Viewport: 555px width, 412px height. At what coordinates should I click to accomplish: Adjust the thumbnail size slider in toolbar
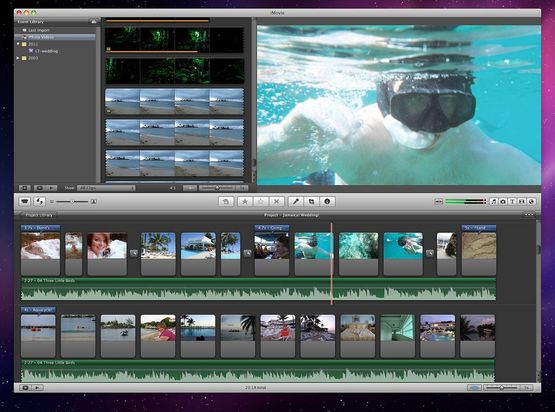(x=72, y=201)
